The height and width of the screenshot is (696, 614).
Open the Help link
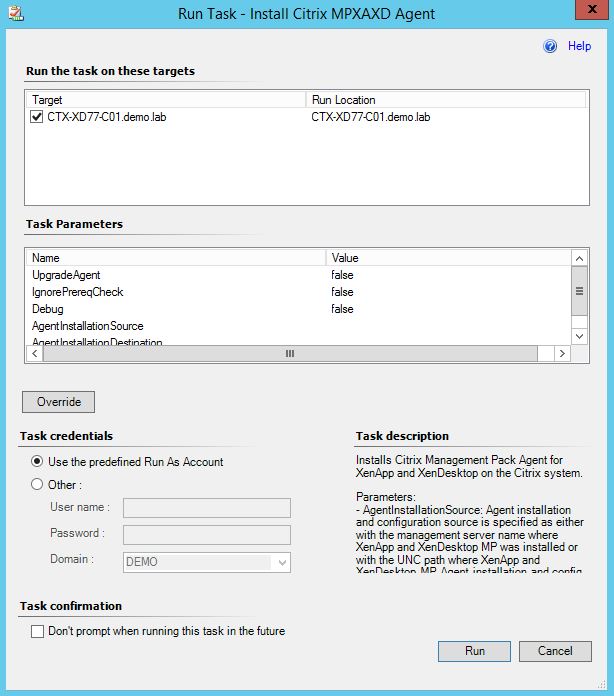579,46
